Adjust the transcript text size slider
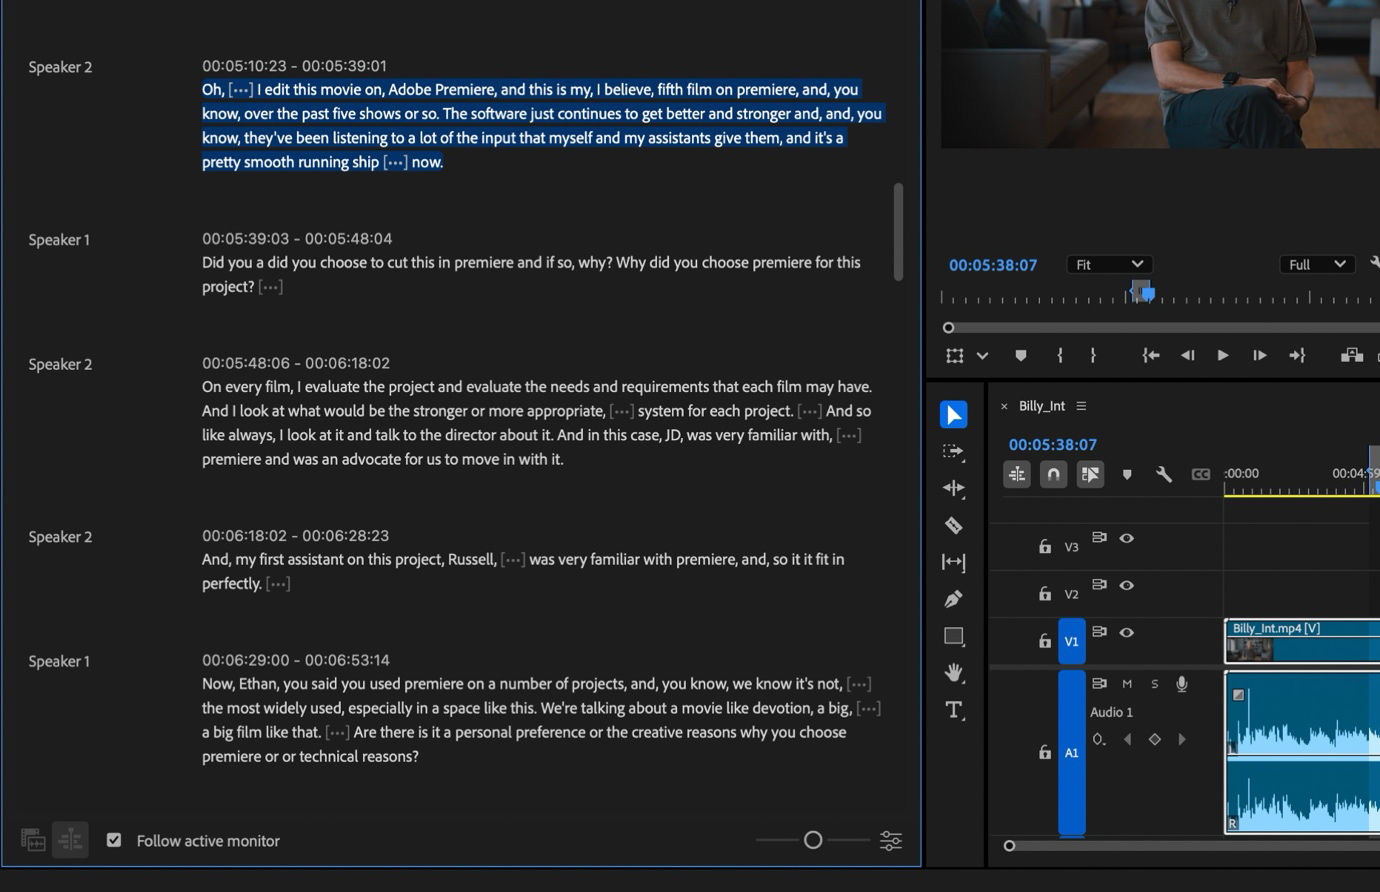The width and height of the screenshot is (1380, 892). (x=813, y=840)
